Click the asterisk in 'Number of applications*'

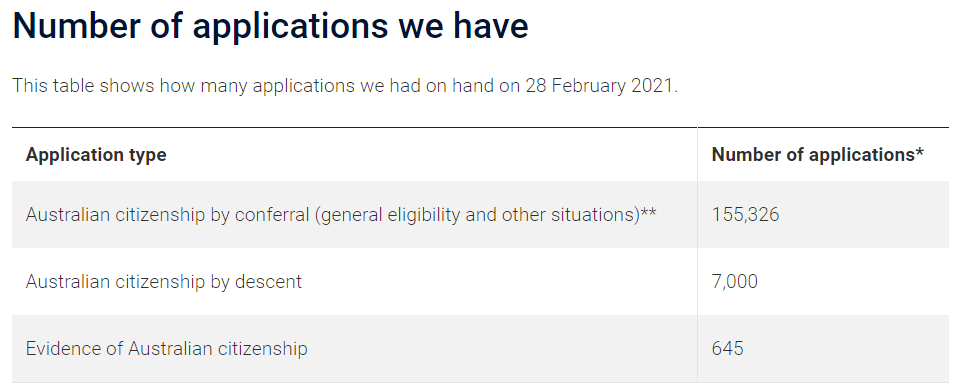coord(919,152)
